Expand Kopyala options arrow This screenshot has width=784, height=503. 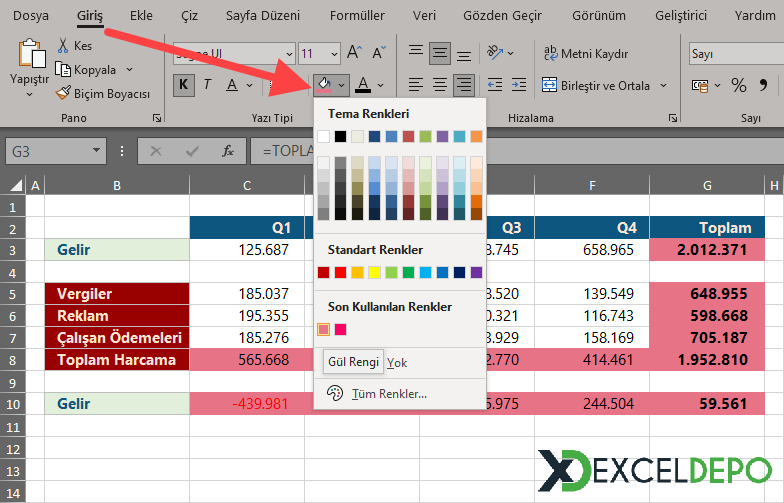[130, 69]
